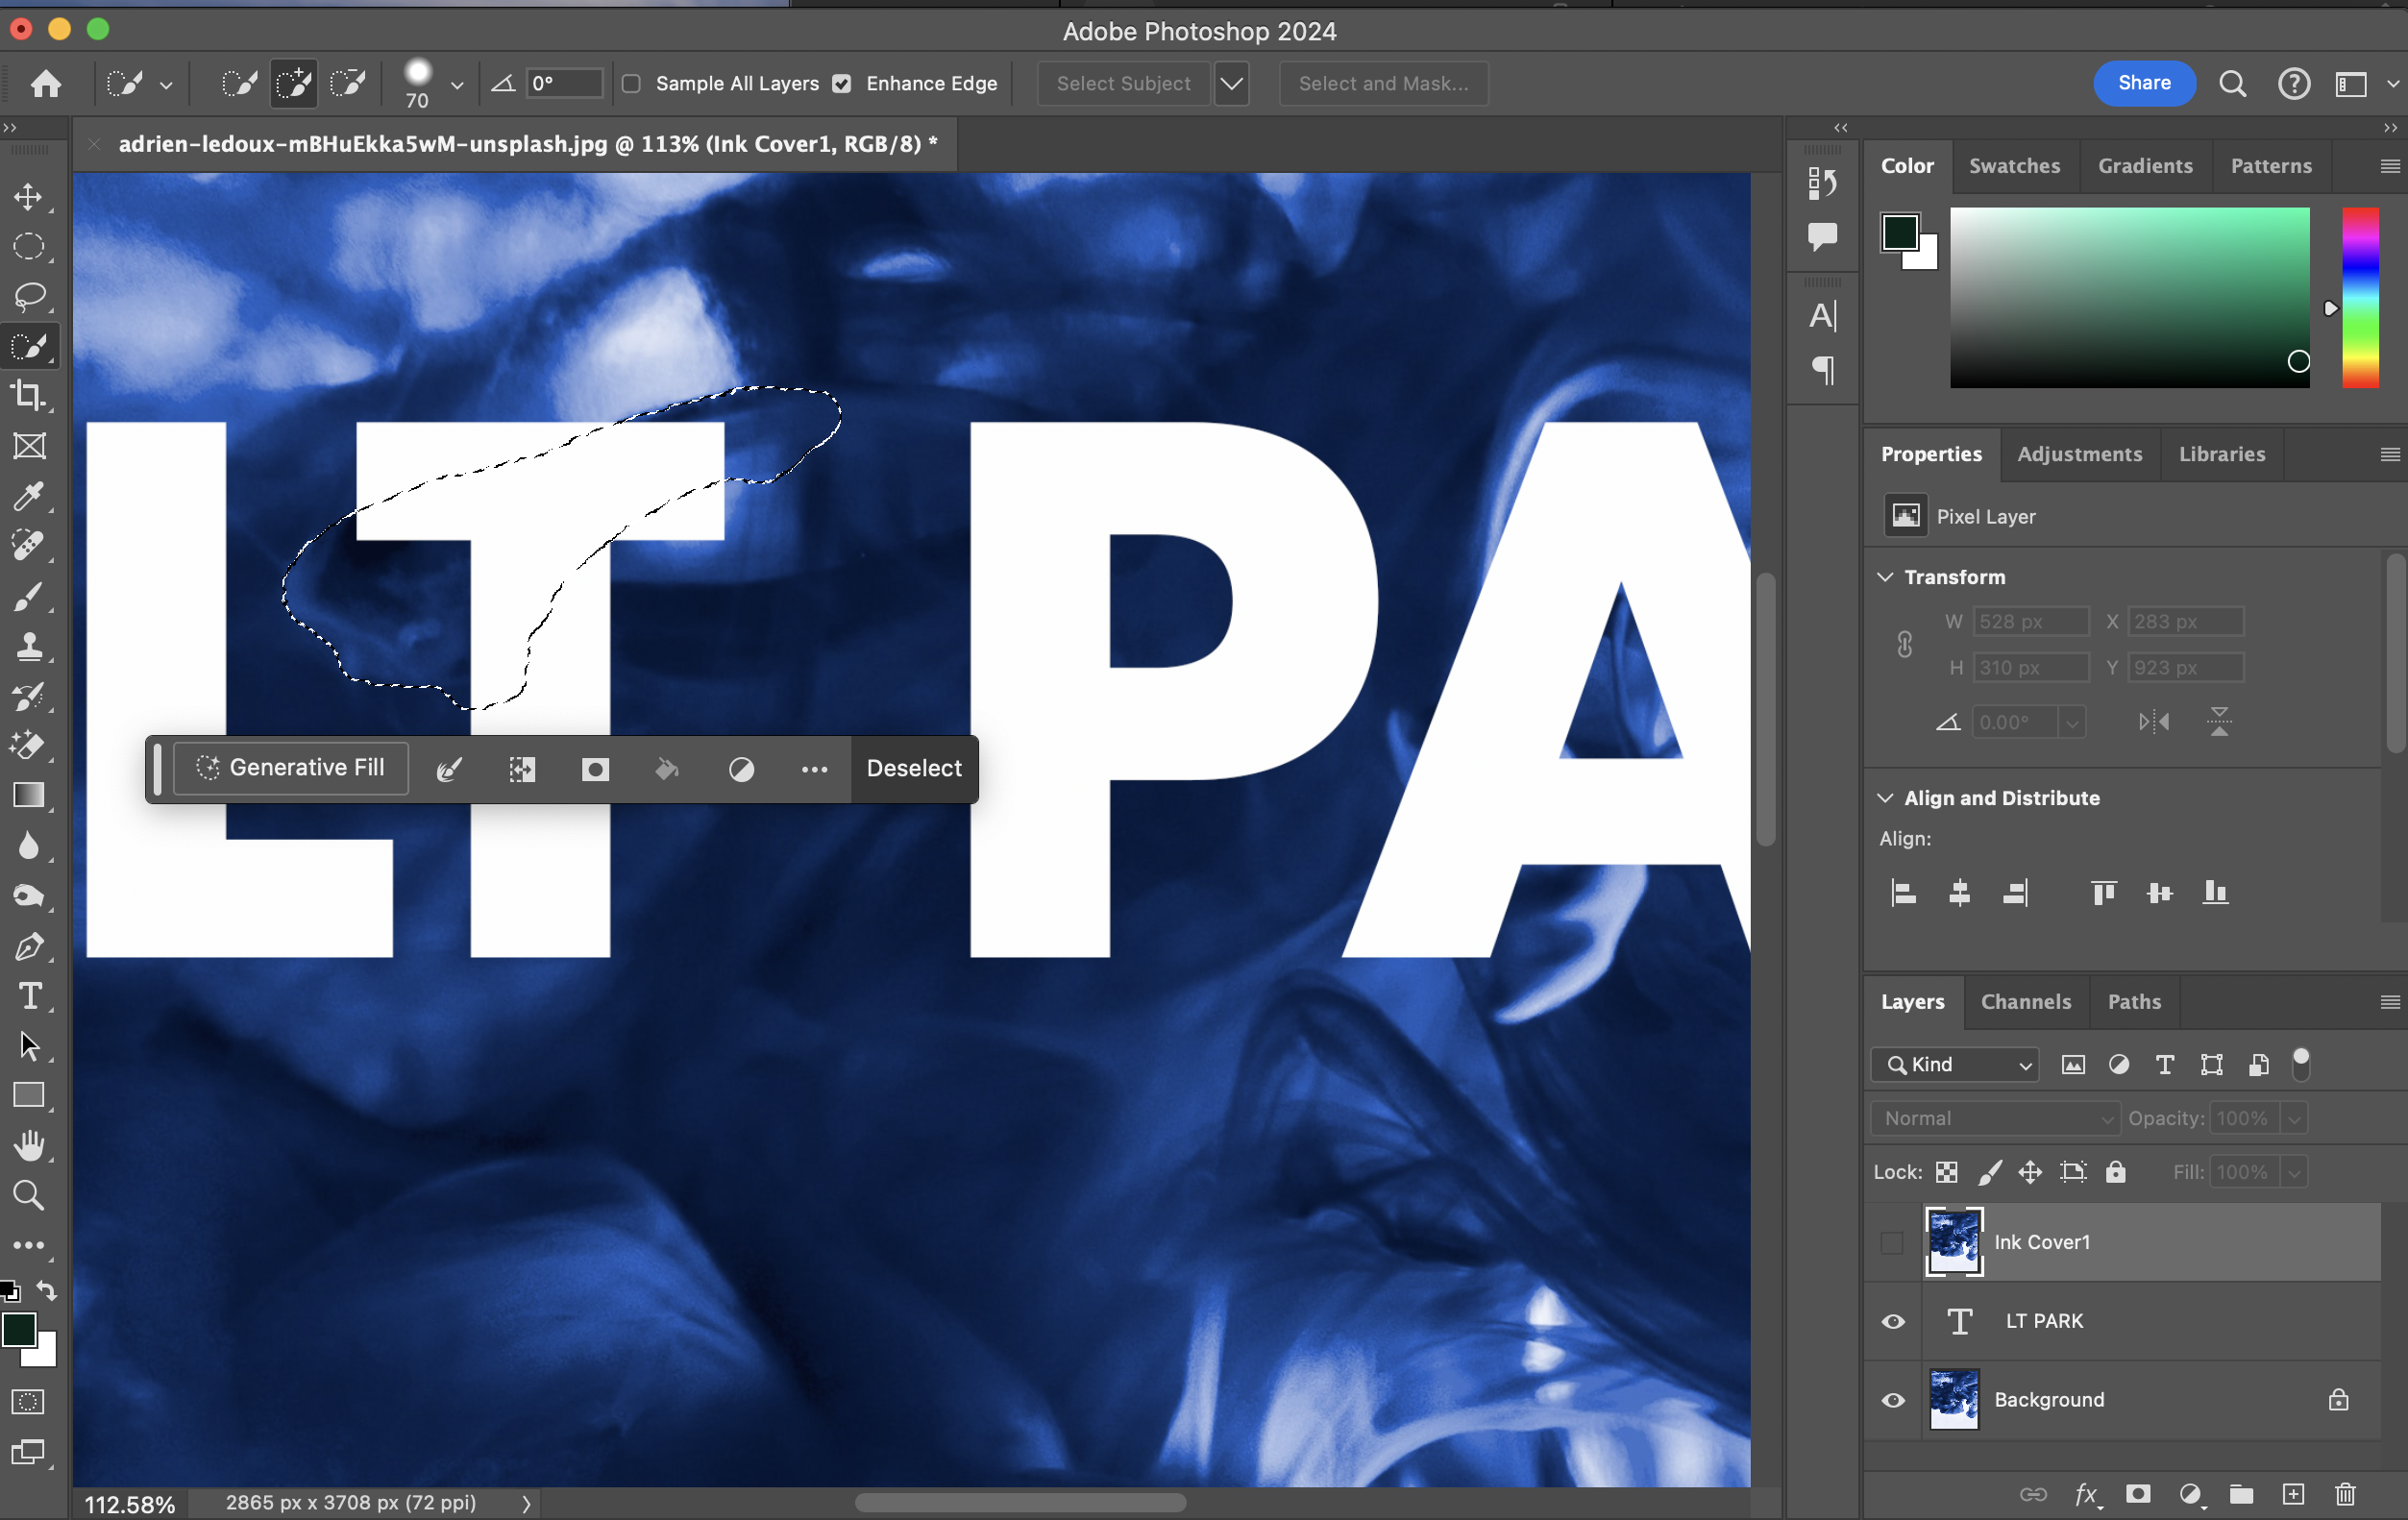Uncheck the Enhance Edge checkbox

coord(842,84)
